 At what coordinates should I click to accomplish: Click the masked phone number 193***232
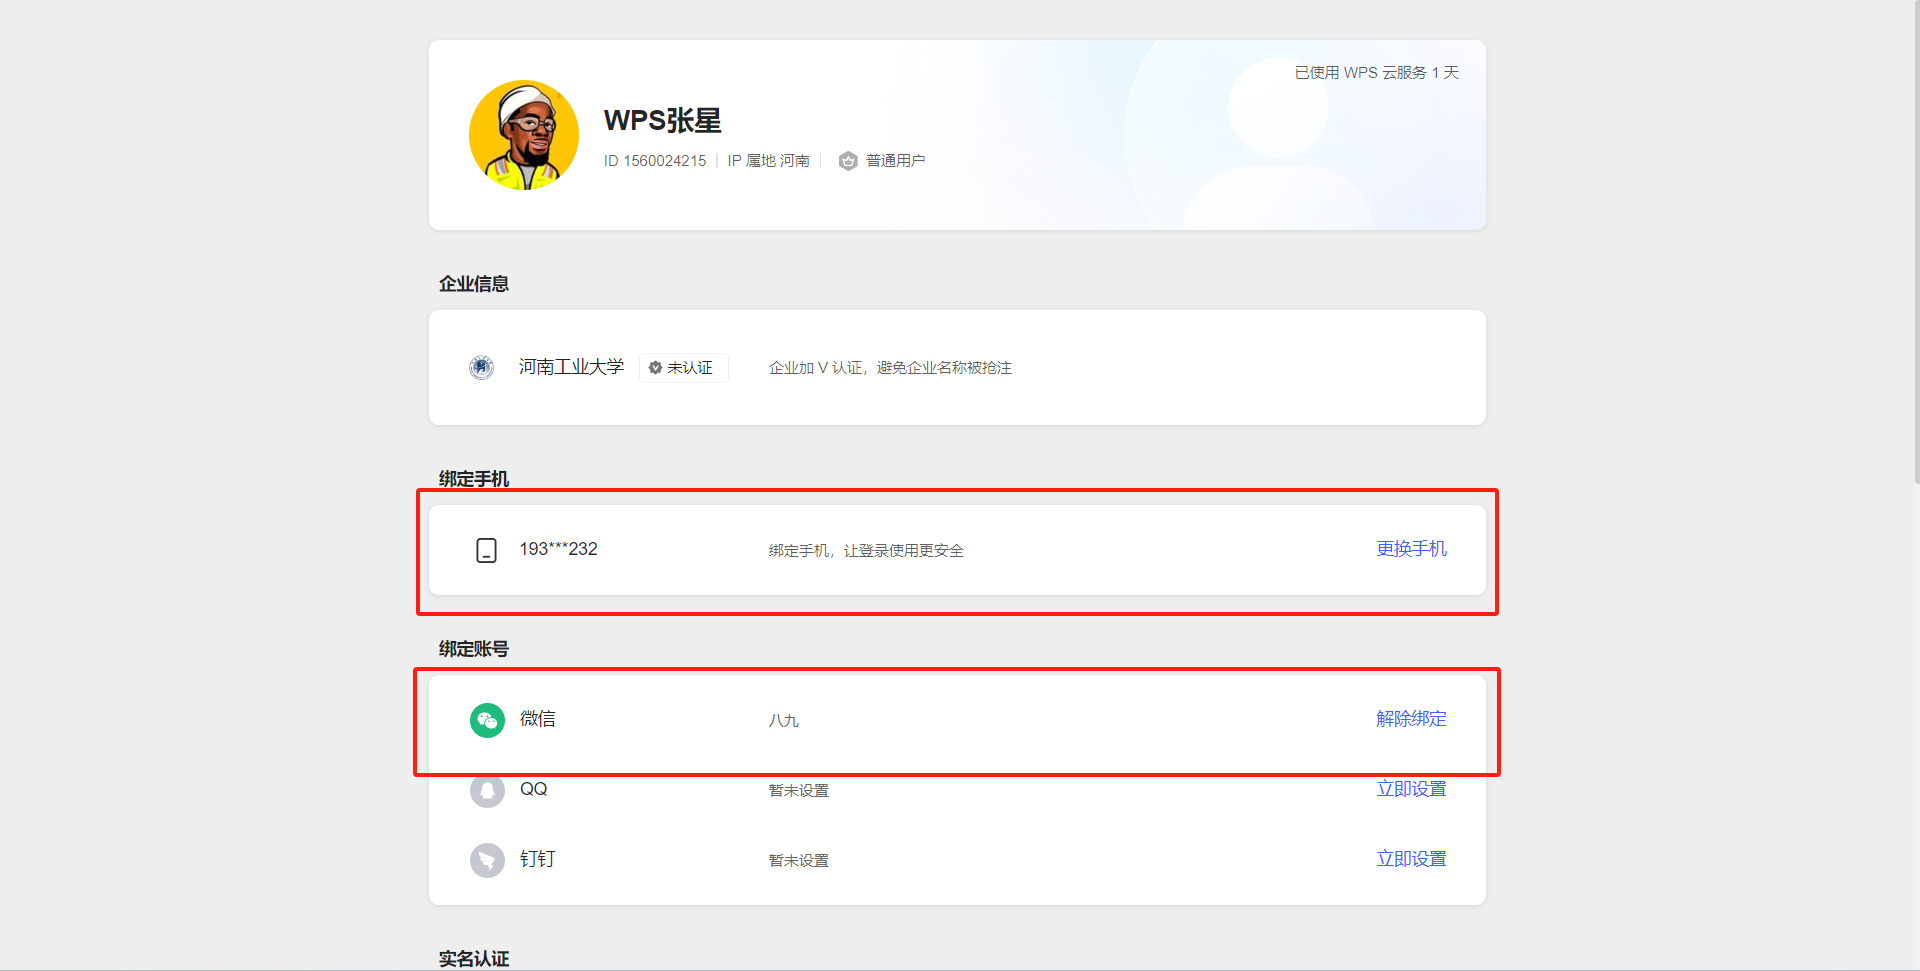[x=558, y=549]
